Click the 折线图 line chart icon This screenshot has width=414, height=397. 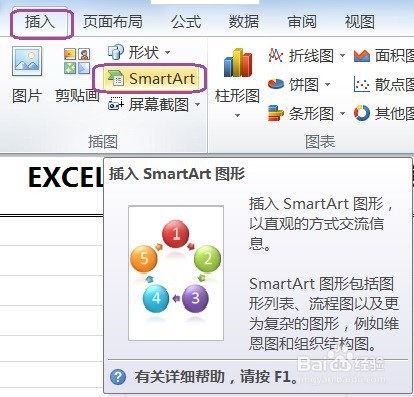point(276,55)
